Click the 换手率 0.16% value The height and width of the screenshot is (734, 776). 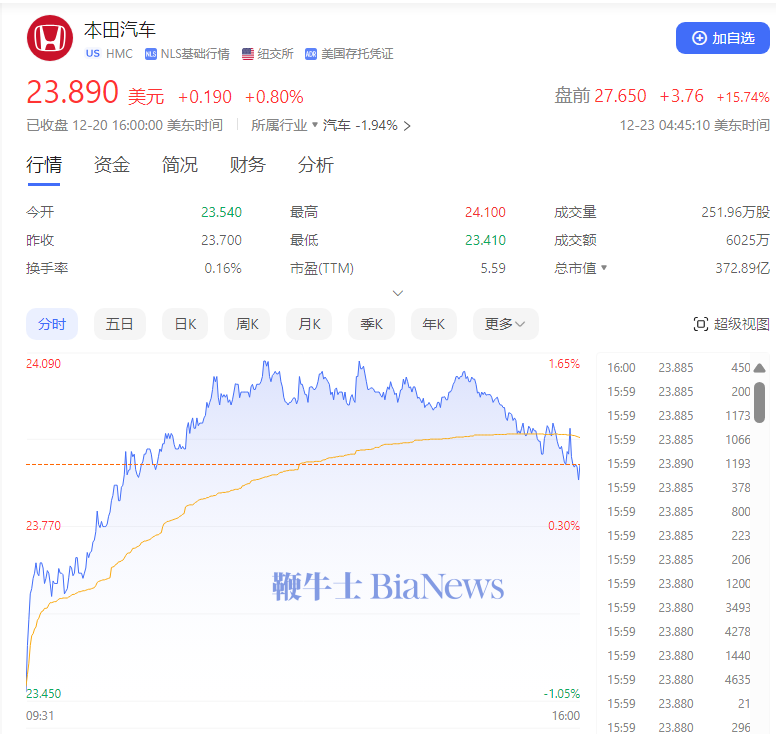click(223, 268)
